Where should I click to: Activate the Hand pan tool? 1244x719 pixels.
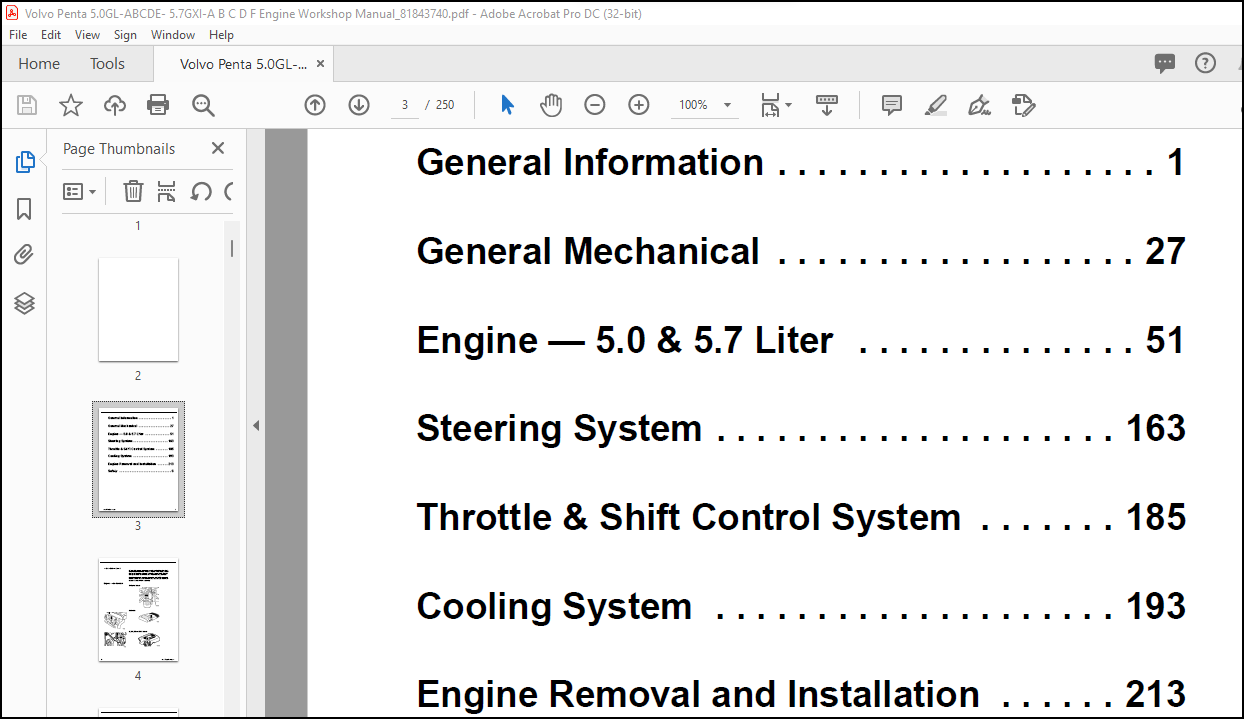point(551,105)
